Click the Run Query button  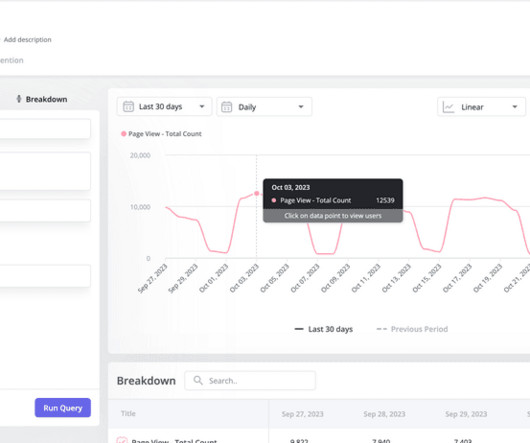click(63, 408)
